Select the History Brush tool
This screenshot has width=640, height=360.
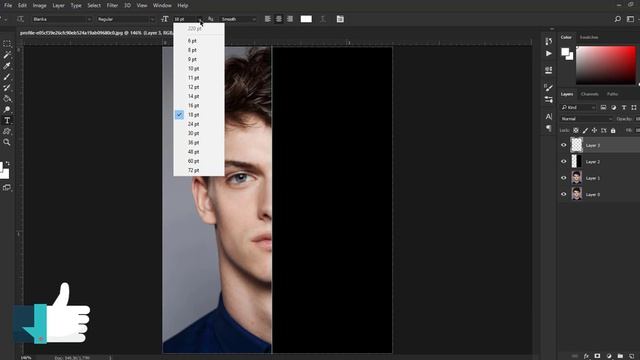7,87
